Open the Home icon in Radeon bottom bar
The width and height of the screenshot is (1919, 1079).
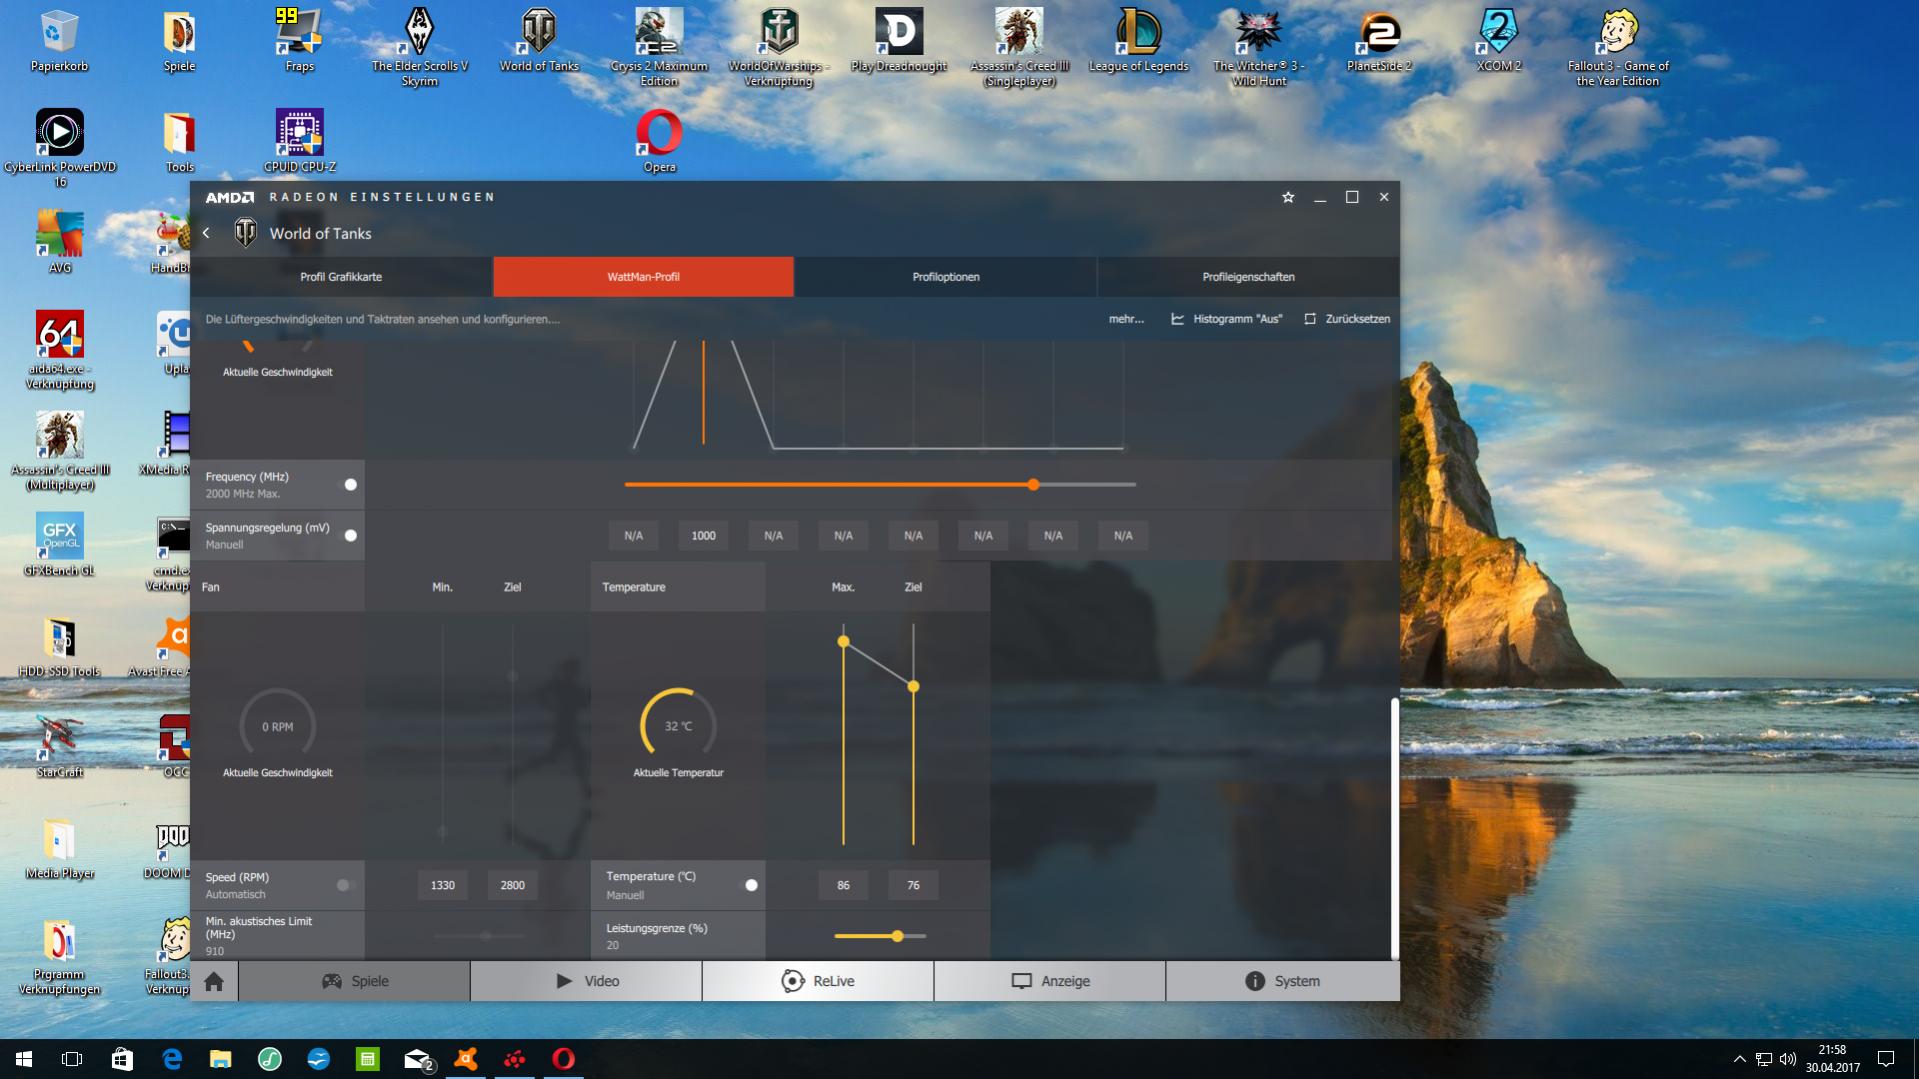click(214, 981)
